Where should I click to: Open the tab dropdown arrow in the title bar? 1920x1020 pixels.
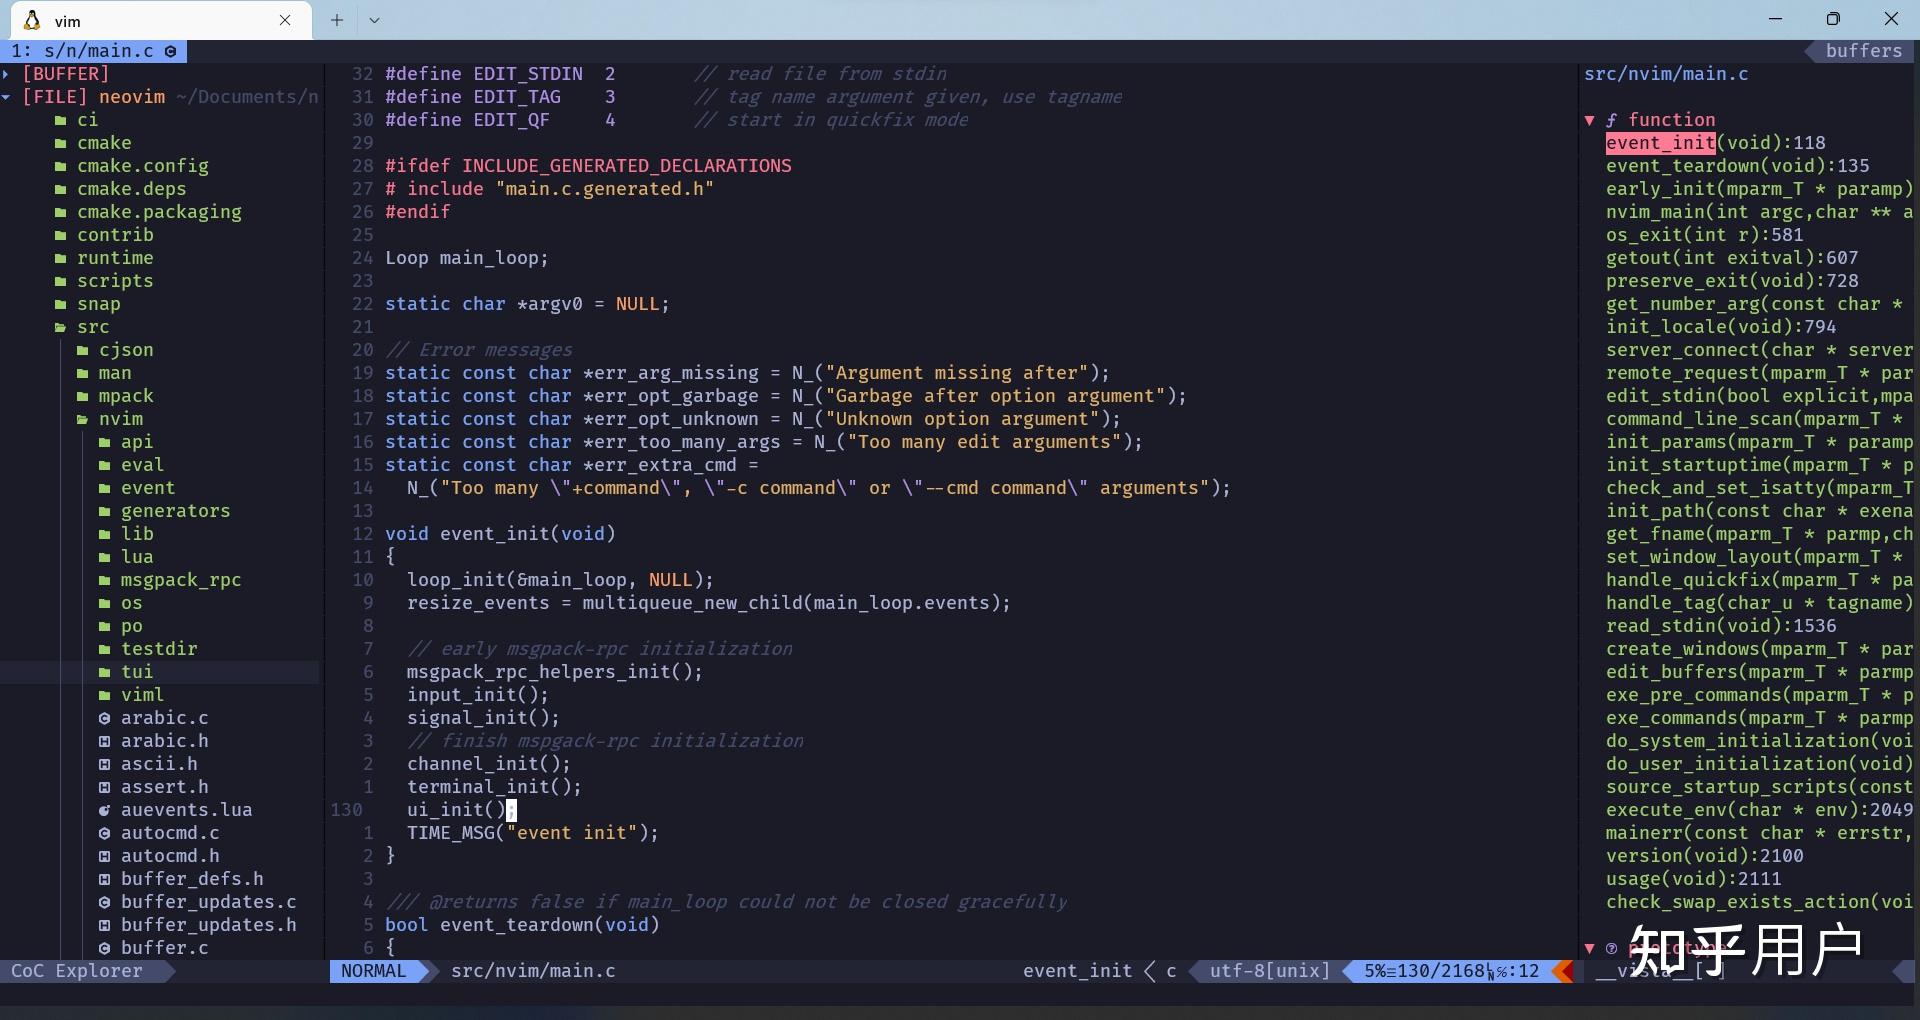pos(374,20)
